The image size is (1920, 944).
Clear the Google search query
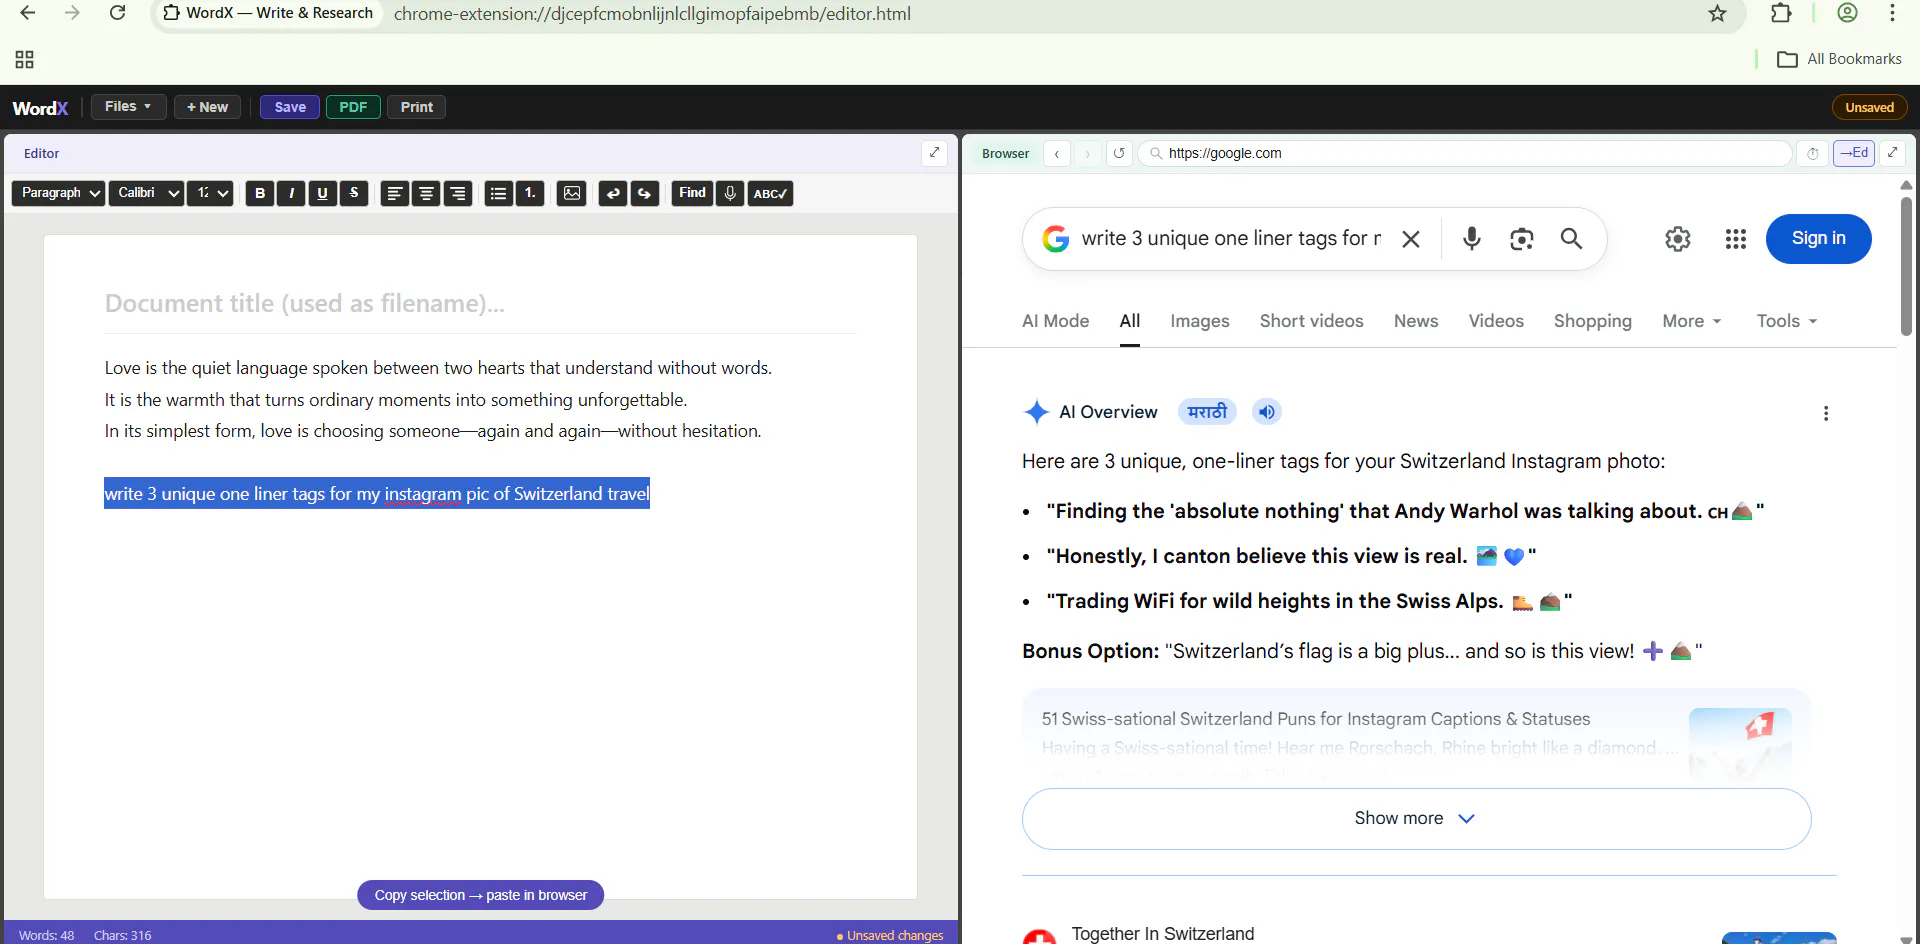pyautogui.click(x=1411, y=239)
